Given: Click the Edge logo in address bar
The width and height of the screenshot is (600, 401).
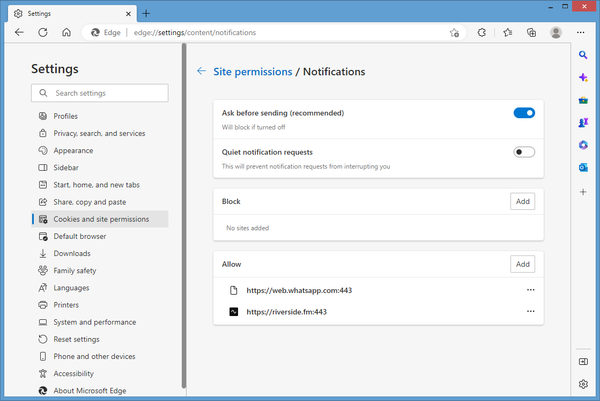Looking at the screenshot, I should (x=95, y=33).
